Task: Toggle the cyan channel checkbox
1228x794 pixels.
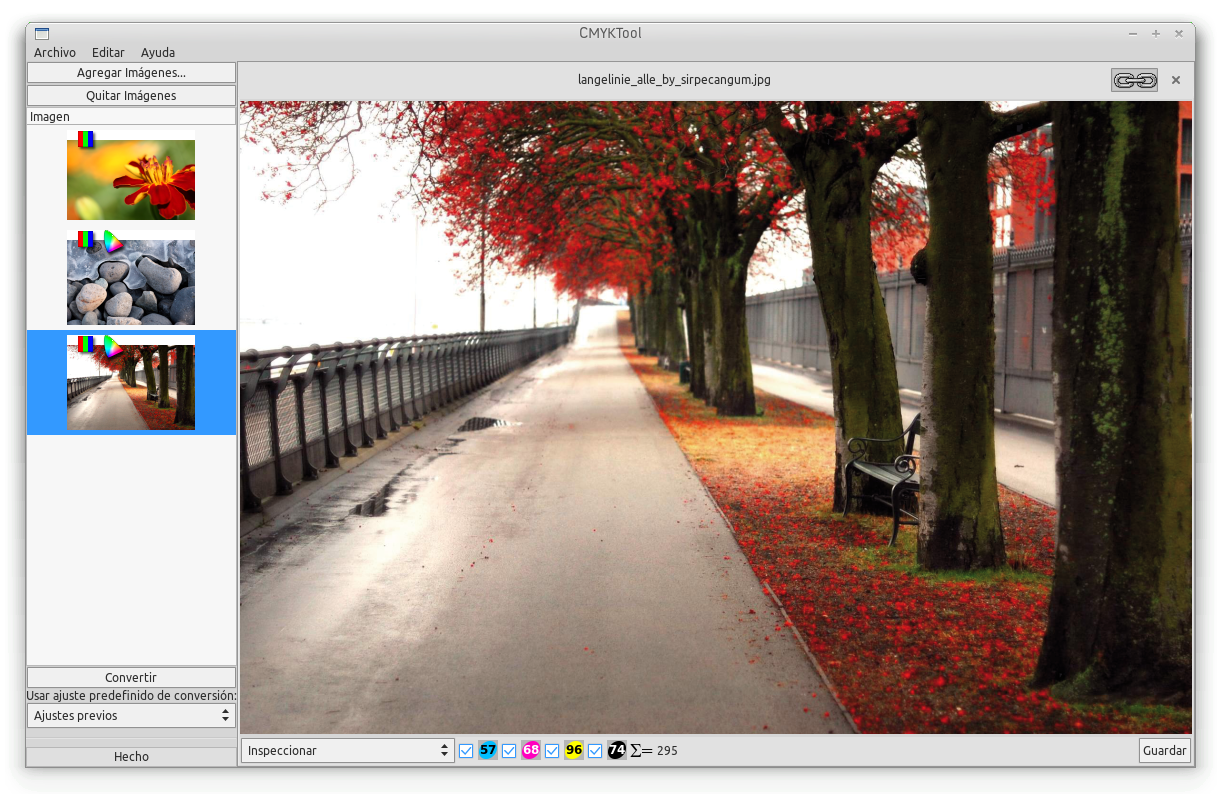Action: coord(466,751)
